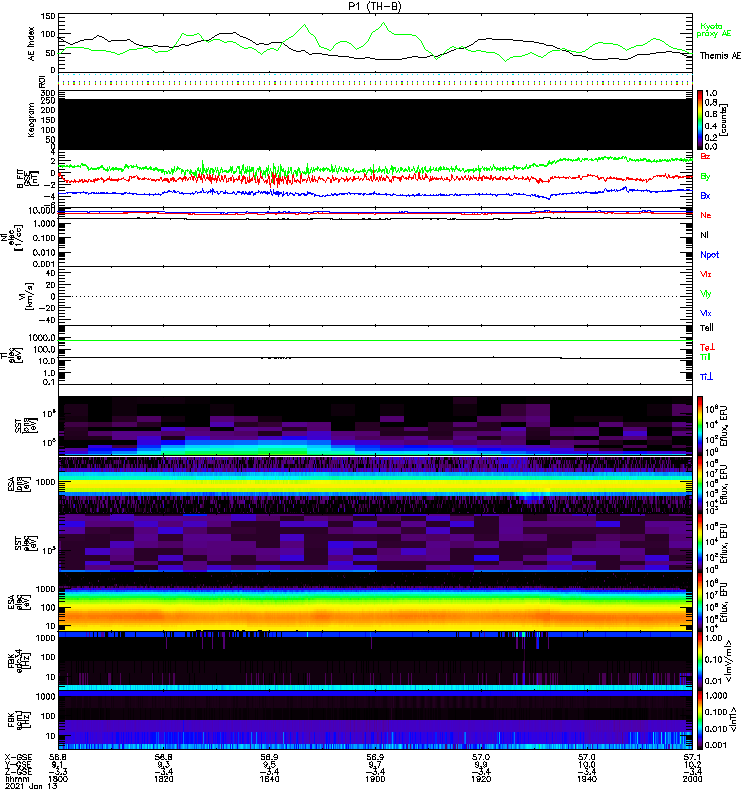Click the 1820 time tick label
The width and height of the screenshot is (750, 800).
pyautogui.click(x=164, y=779)
